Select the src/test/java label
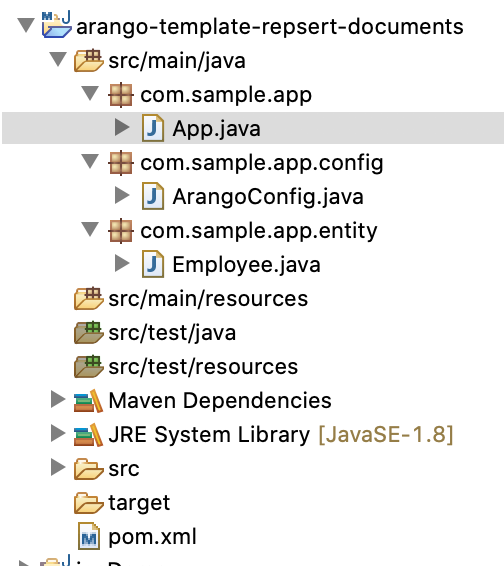This screenshot has width=504, height=566. tap(172, 333)
